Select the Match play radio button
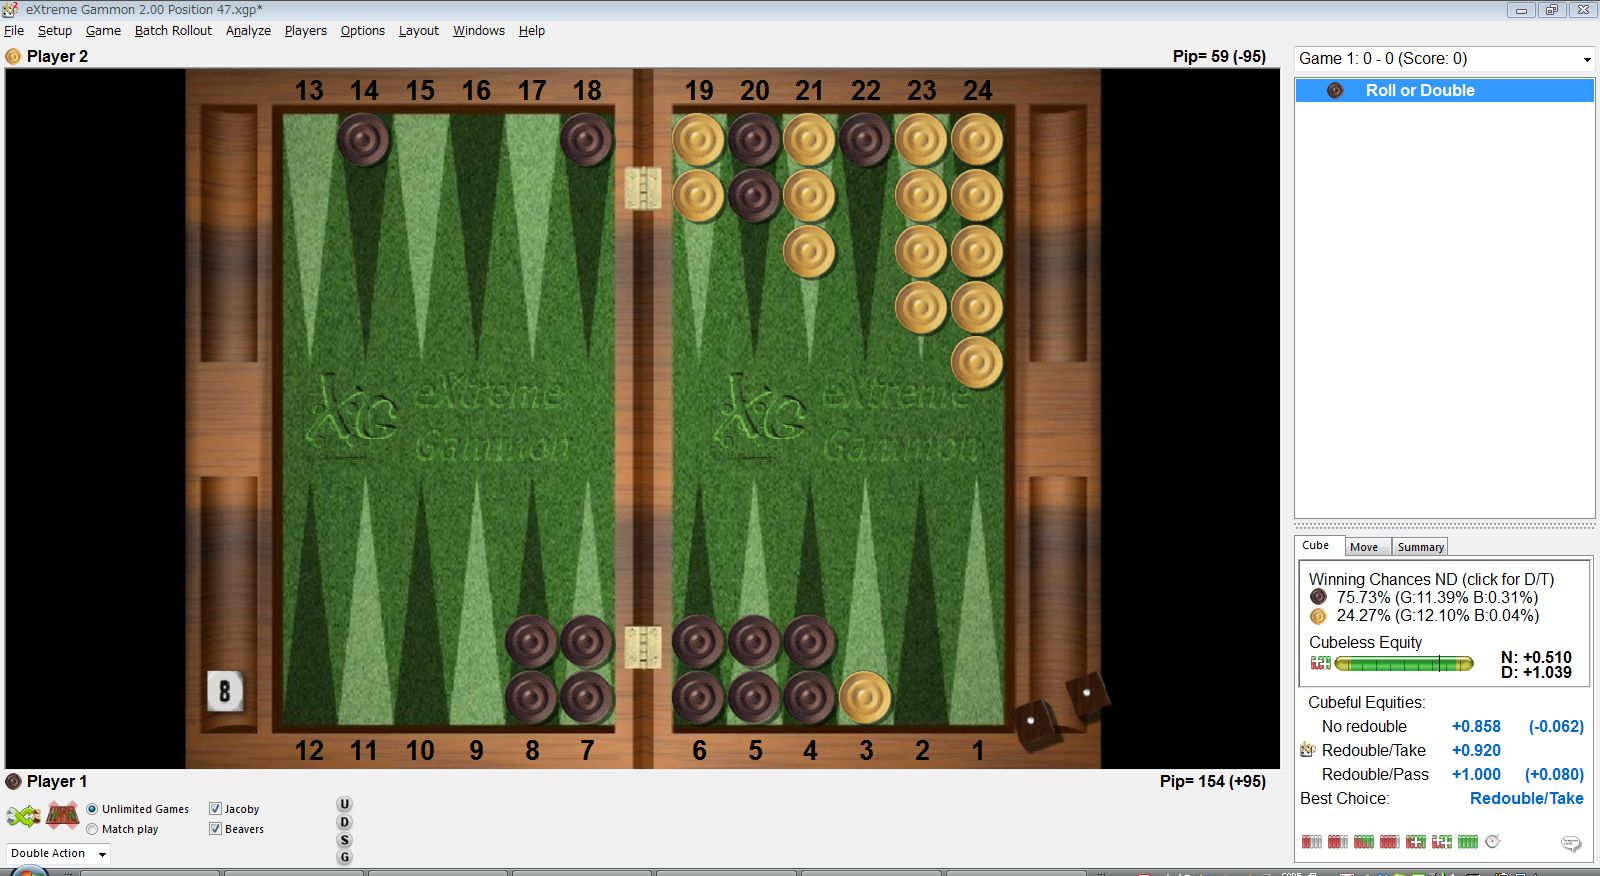This screenshot has height=876, width=1600. coord(92,829)
